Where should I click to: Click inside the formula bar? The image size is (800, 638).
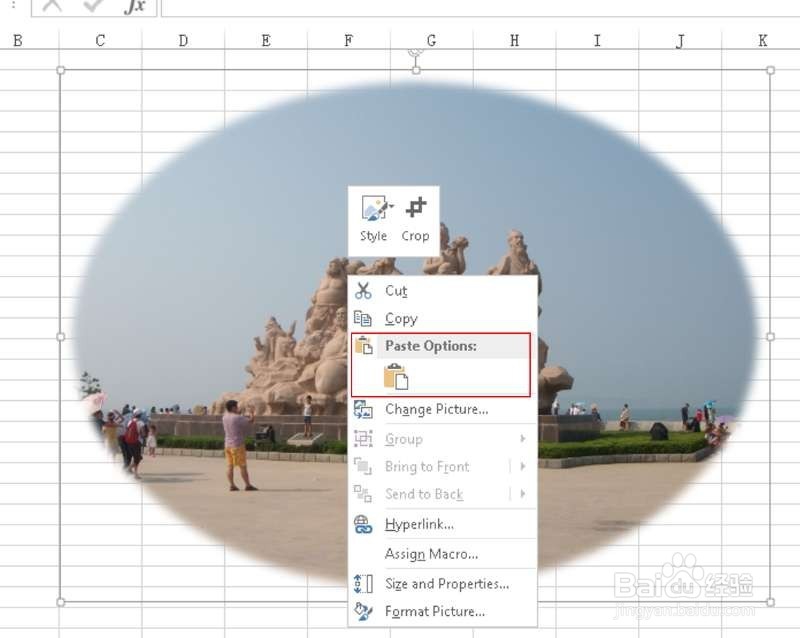click(400, 8)
